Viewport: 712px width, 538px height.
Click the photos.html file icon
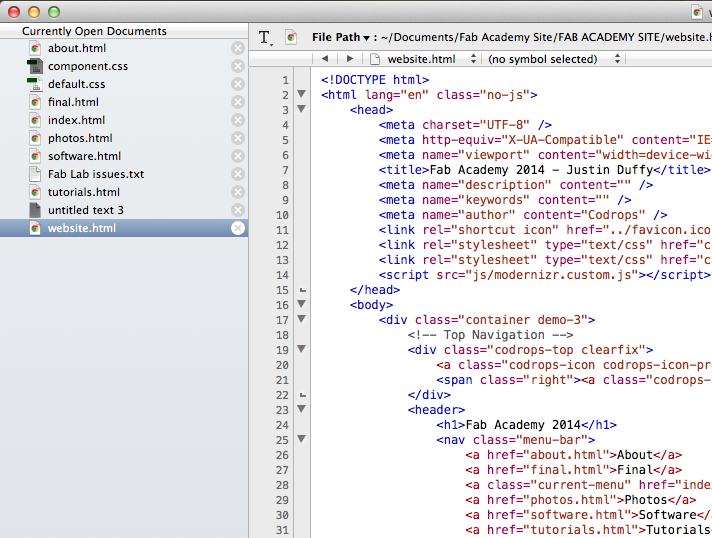35,138
